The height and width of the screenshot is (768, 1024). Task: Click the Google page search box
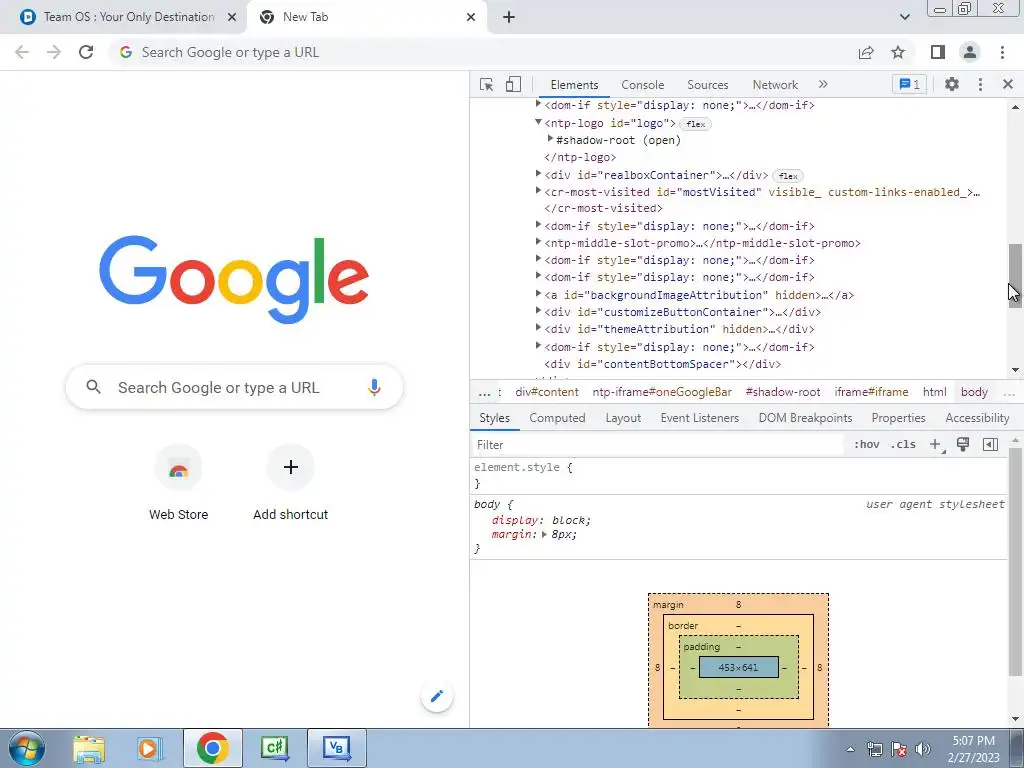click(234, 387)
